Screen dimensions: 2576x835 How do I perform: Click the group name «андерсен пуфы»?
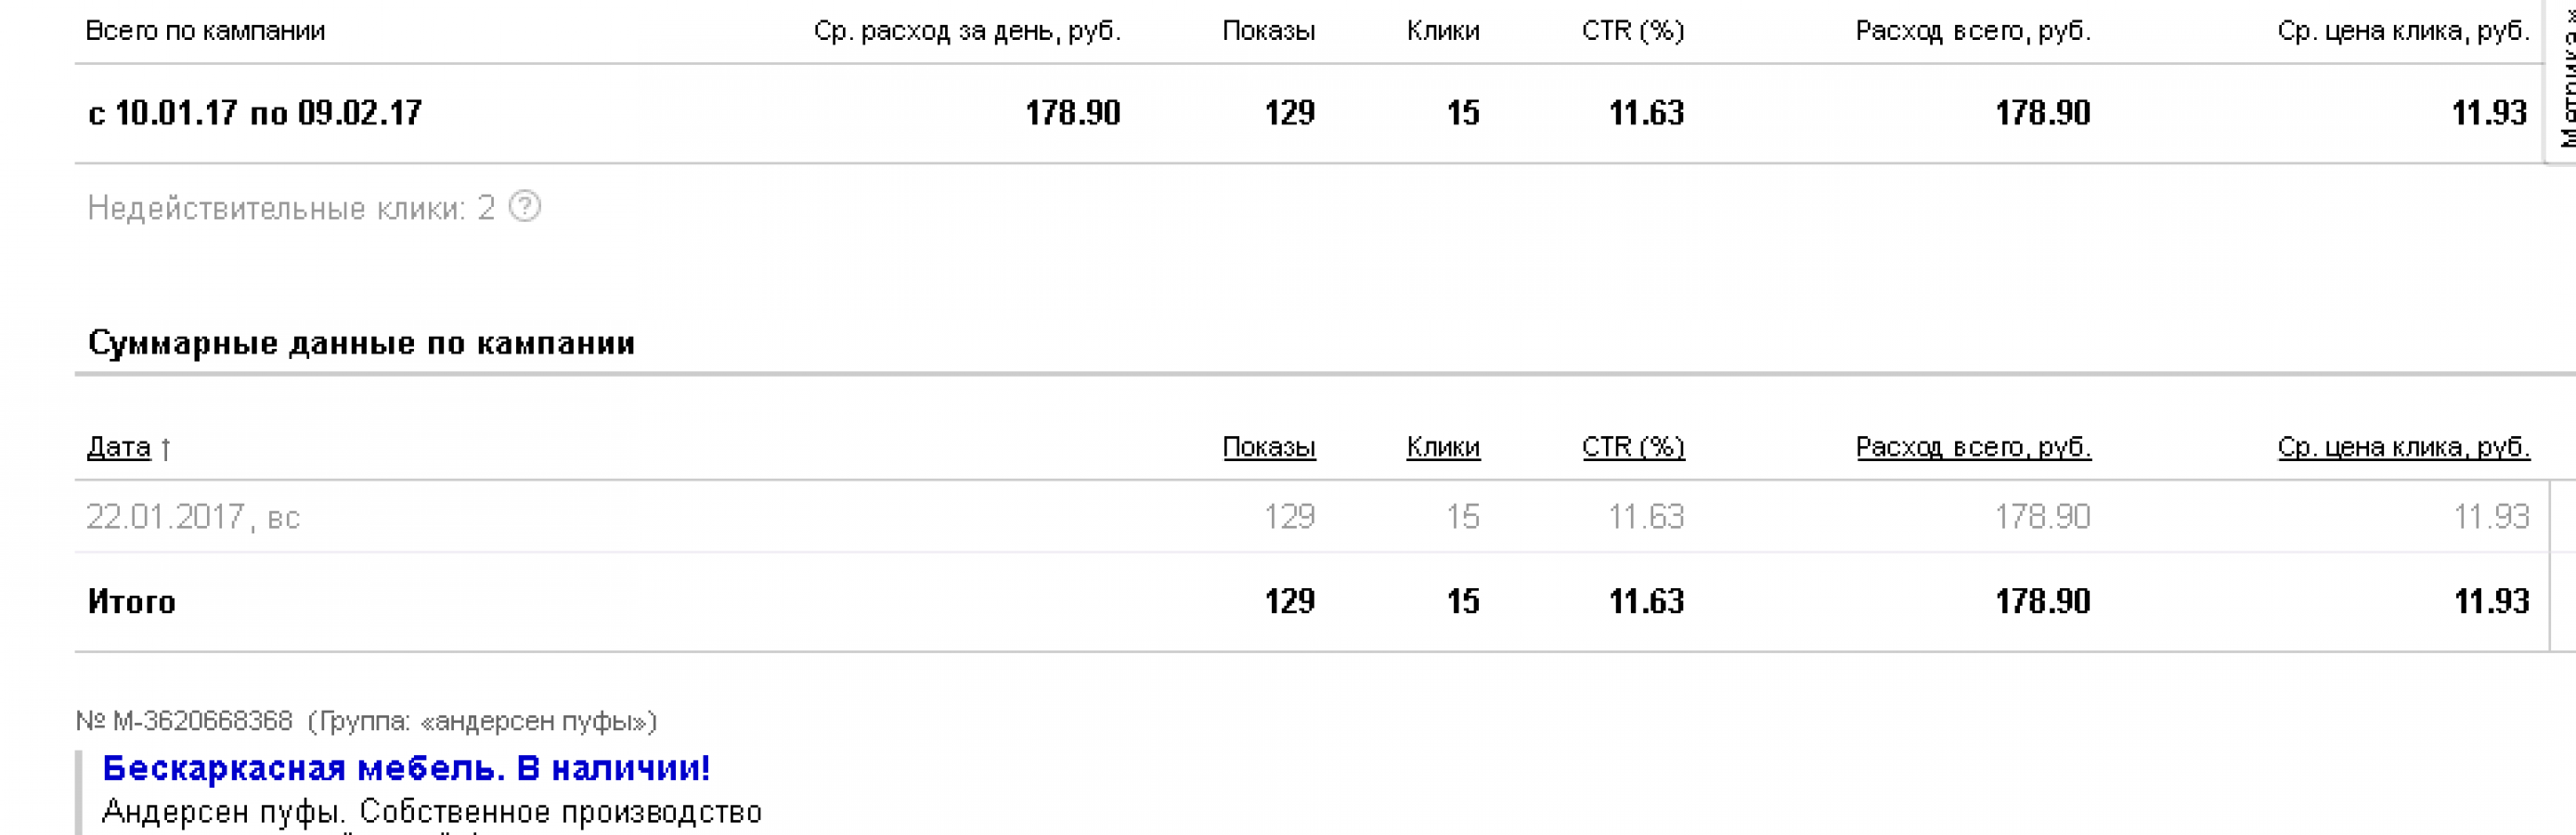click(534, 721)
